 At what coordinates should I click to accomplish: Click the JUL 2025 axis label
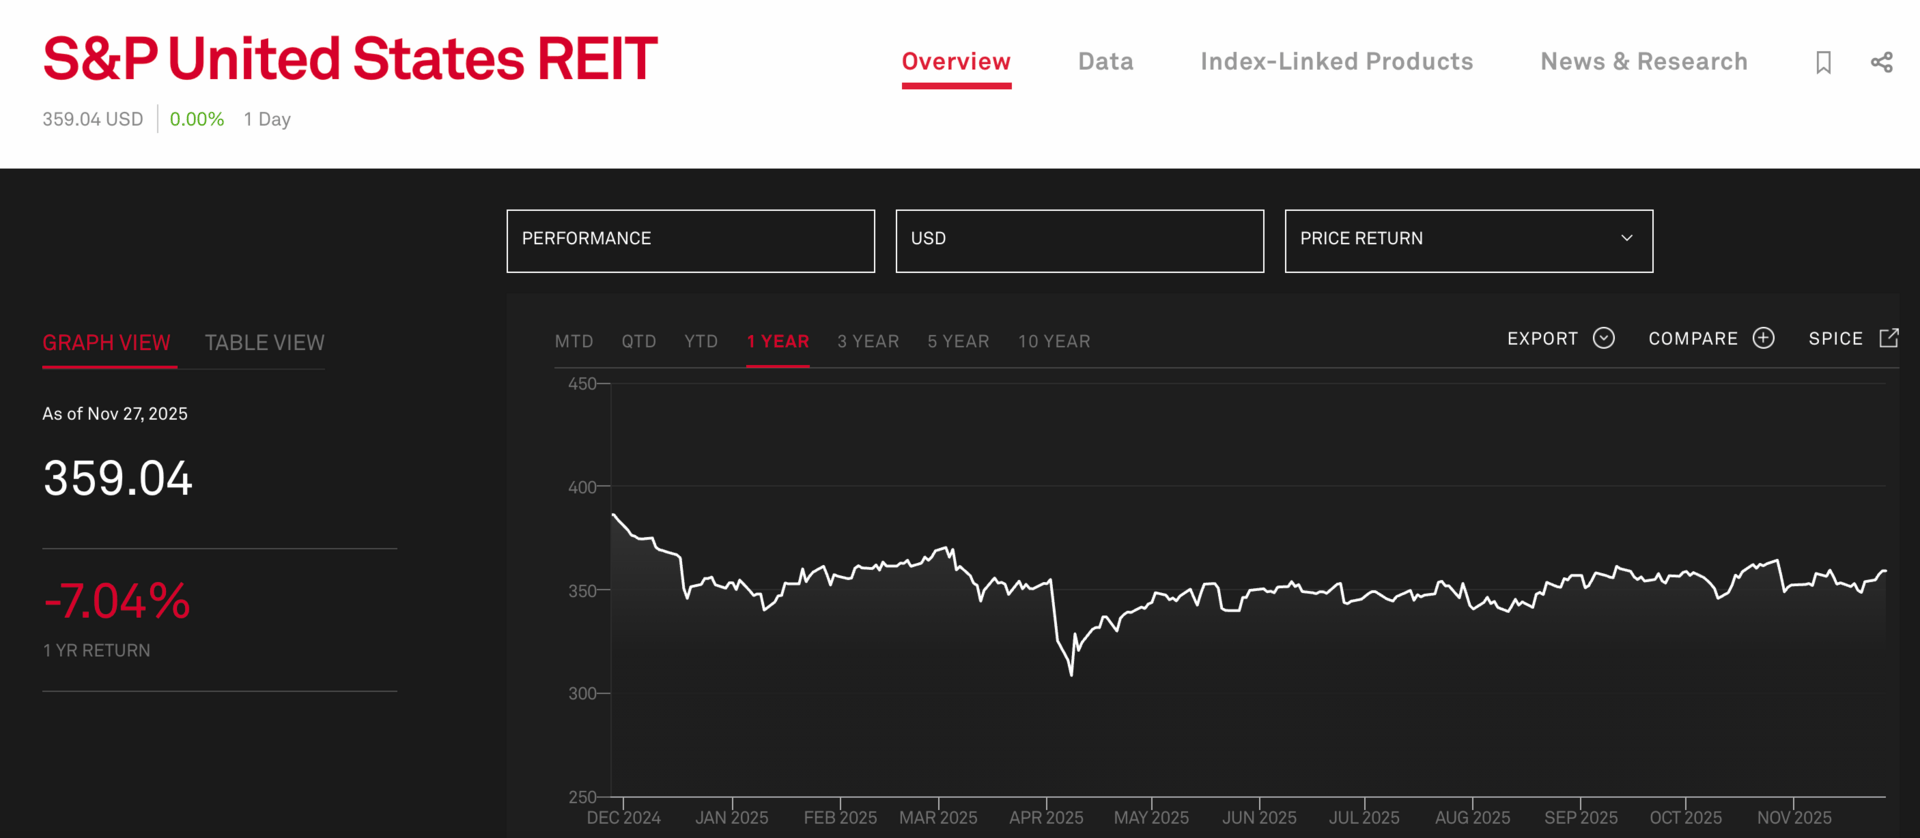[x=1364, y=818]
